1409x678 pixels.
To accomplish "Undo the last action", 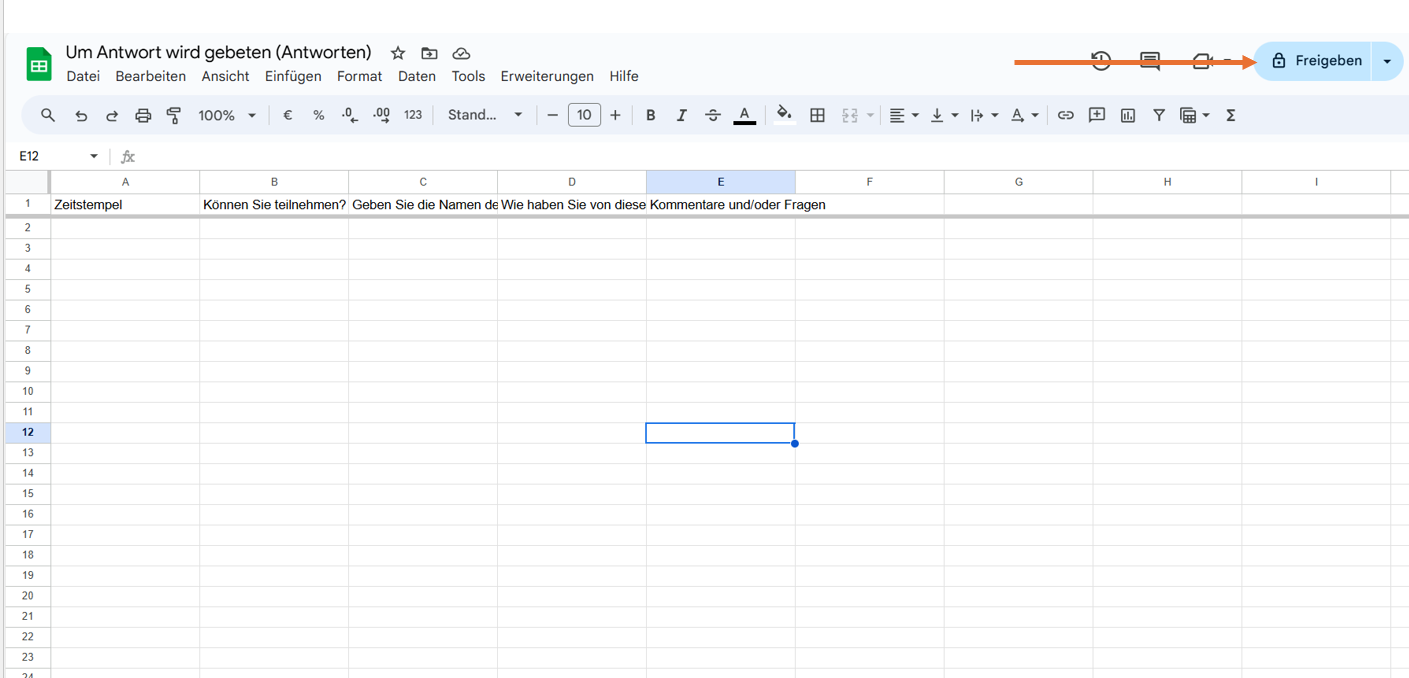I will pos(81,115).
